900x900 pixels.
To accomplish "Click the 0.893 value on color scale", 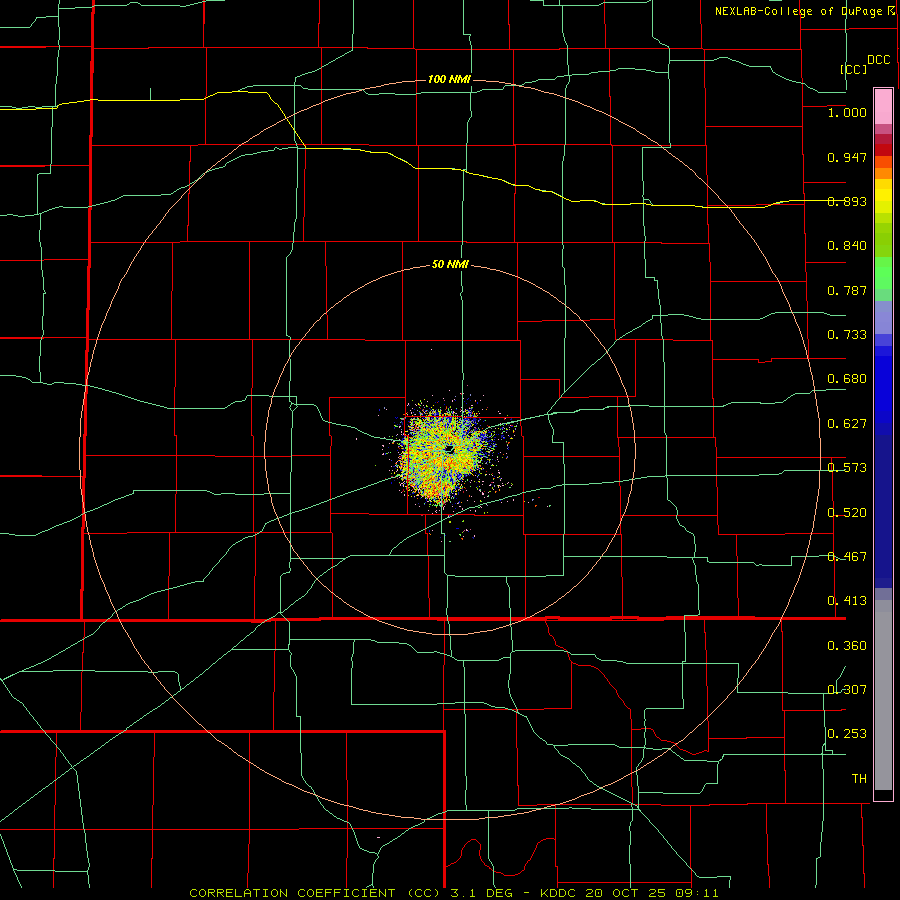I will coord(847,201).
